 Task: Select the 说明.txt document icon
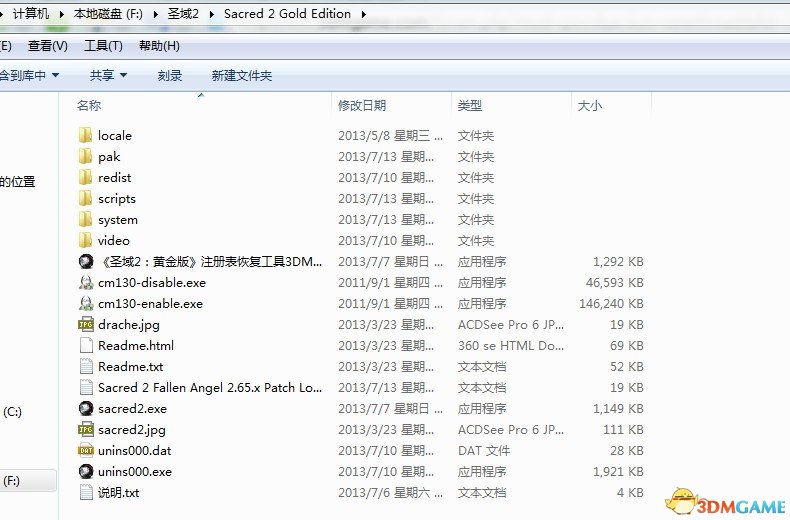(x=86, y=492)
